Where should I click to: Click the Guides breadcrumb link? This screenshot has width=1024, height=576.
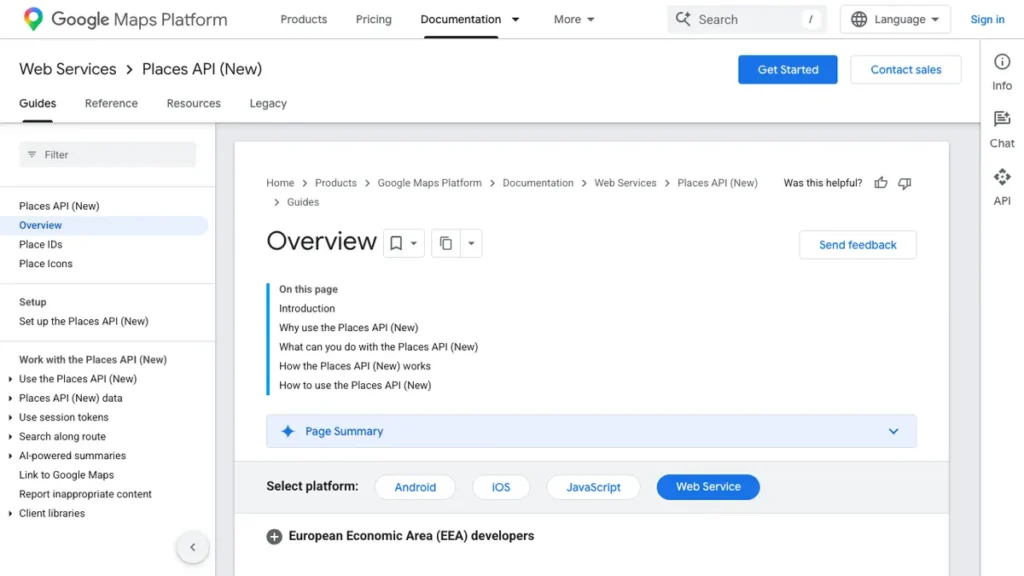[303, 202]
